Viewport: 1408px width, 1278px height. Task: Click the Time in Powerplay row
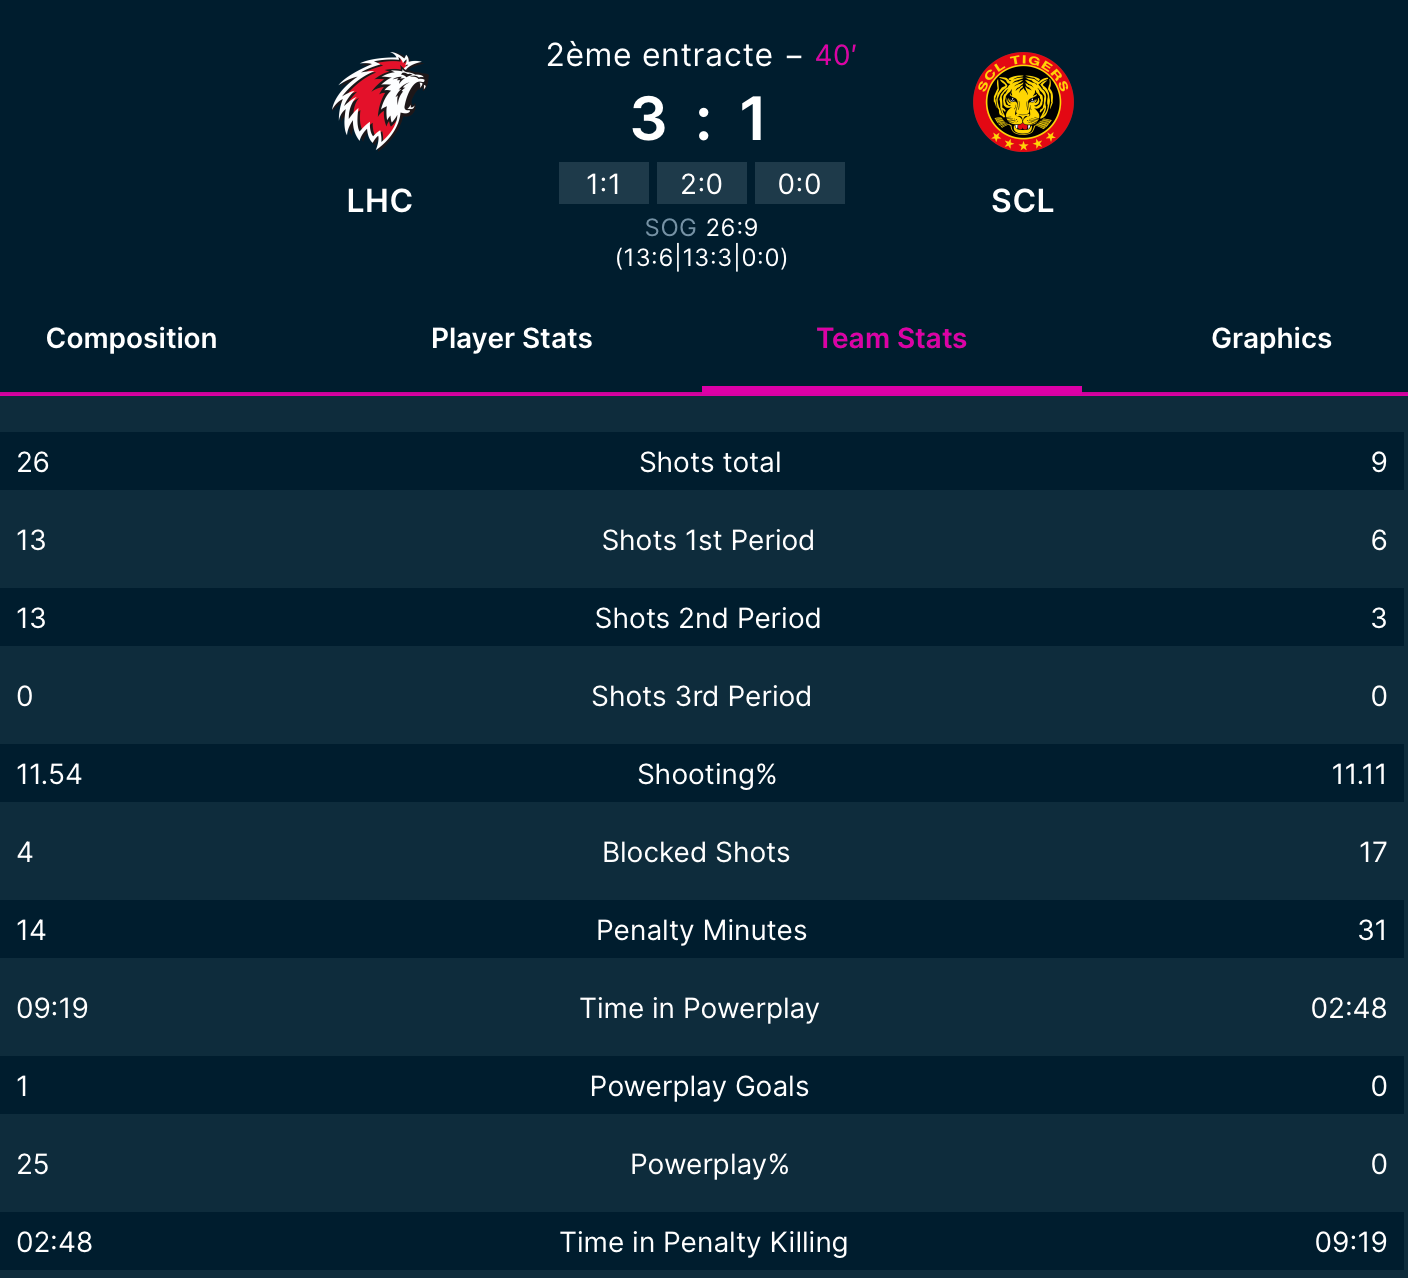pyautogui.click(x=702, y=1007)
